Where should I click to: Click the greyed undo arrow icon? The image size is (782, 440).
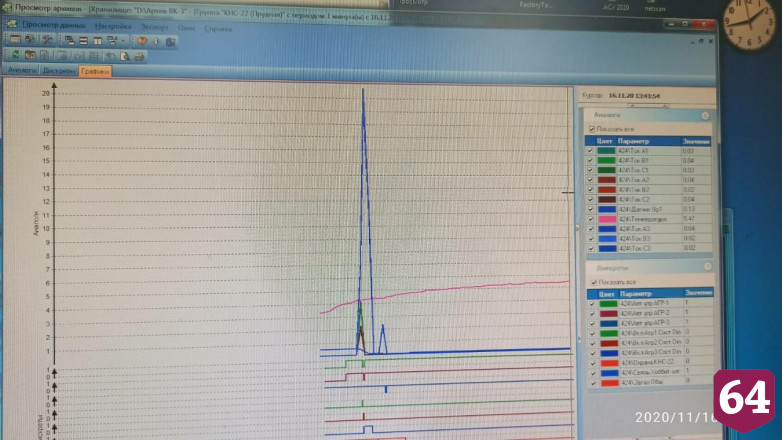(110, 56)
